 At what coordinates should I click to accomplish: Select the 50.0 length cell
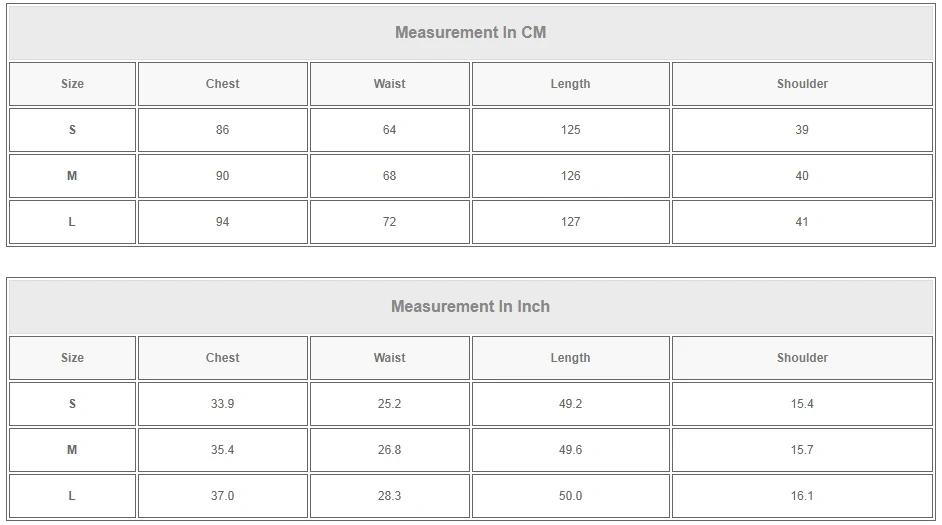pyautogui.click(x=570, y=496)
